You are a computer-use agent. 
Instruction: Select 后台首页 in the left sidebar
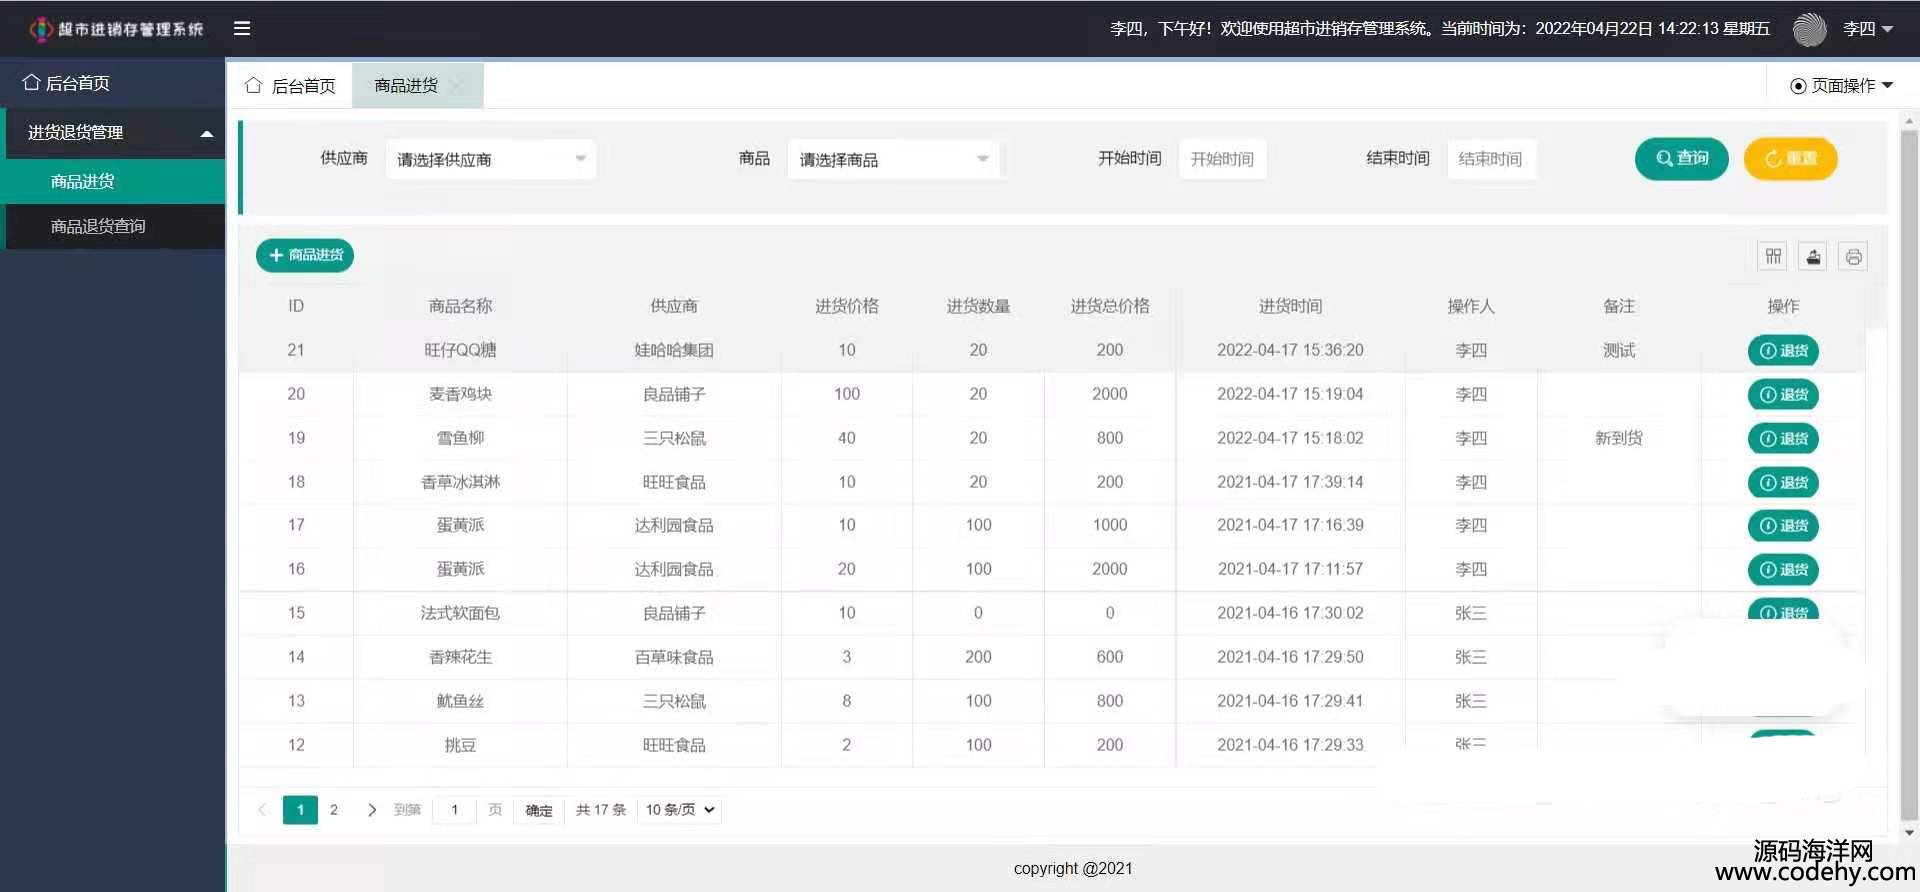(x=77, y=83)
